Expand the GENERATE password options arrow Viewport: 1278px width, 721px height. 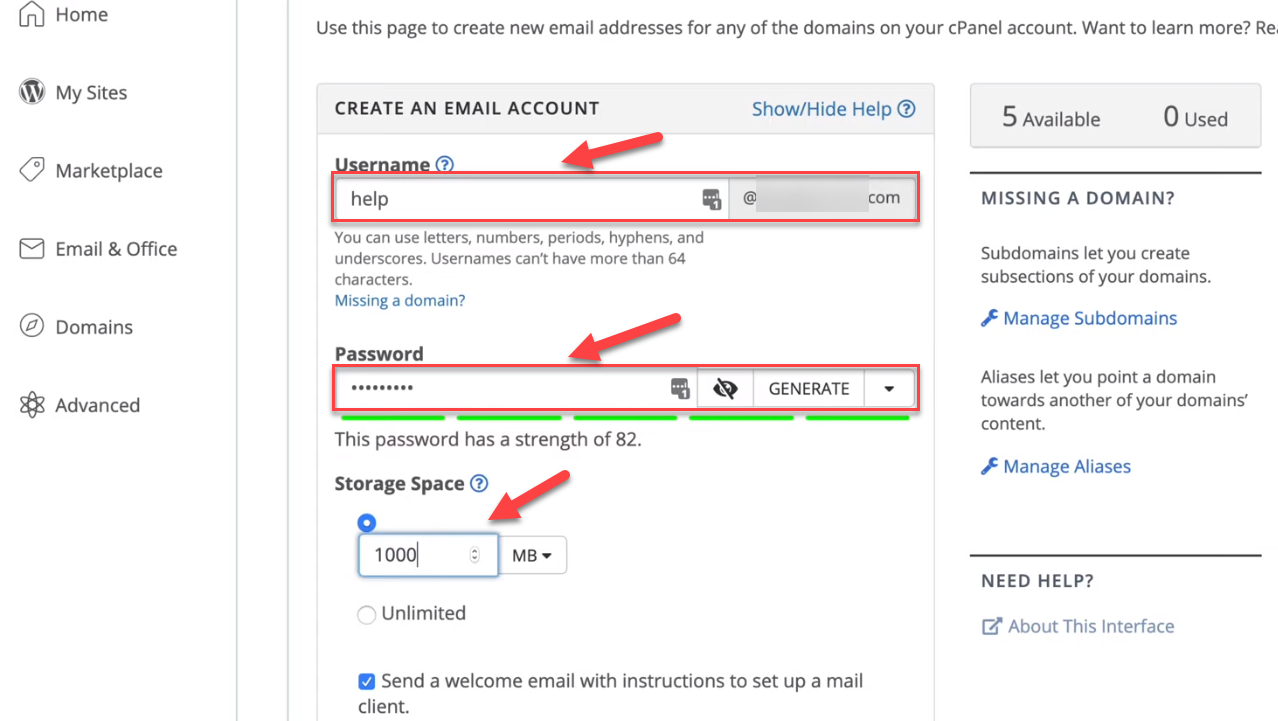889,389
